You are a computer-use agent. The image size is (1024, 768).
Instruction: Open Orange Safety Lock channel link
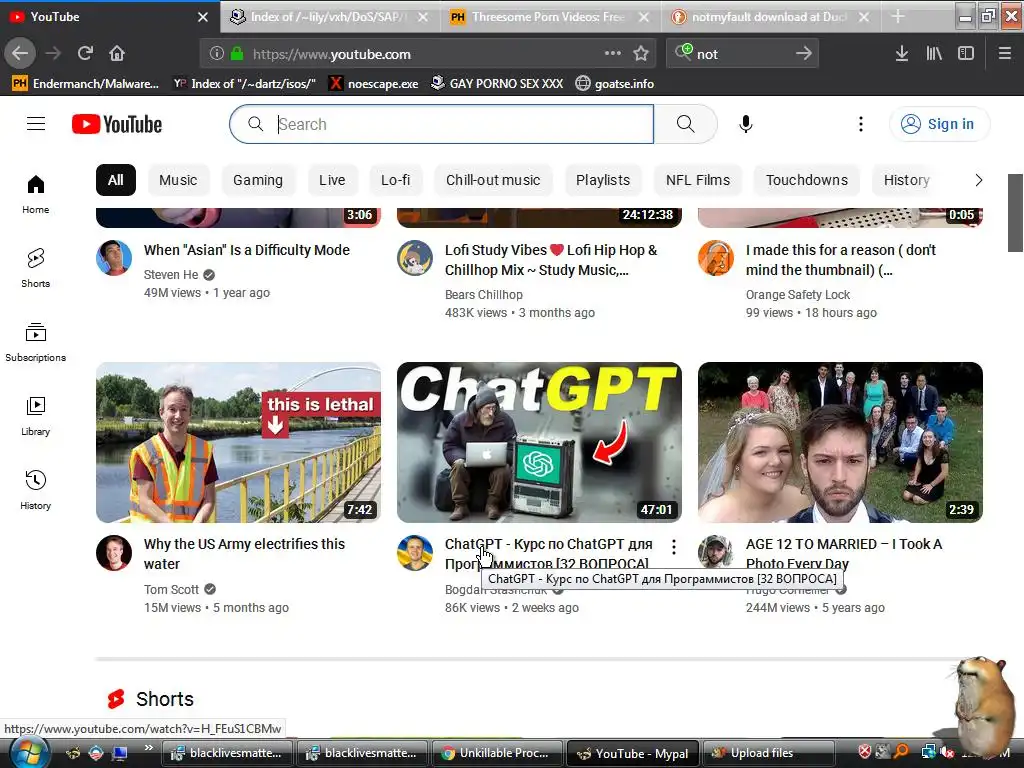click(797, 295)
